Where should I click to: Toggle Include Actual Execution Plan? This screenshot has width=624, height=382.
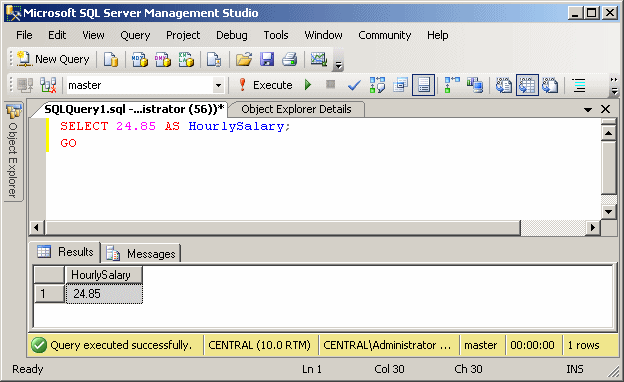pos(452,85)
